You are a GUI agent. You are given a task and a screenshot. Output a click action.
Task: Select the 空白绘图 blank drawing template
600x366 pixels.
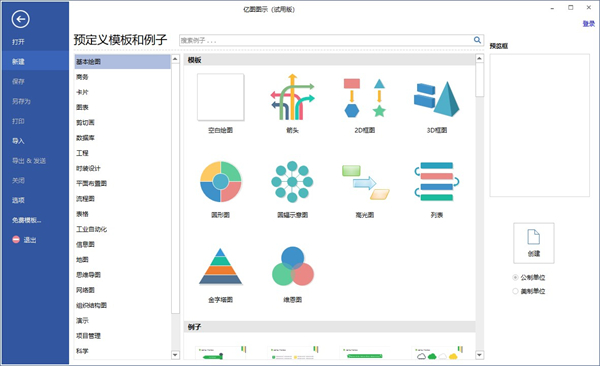[220, 97]
